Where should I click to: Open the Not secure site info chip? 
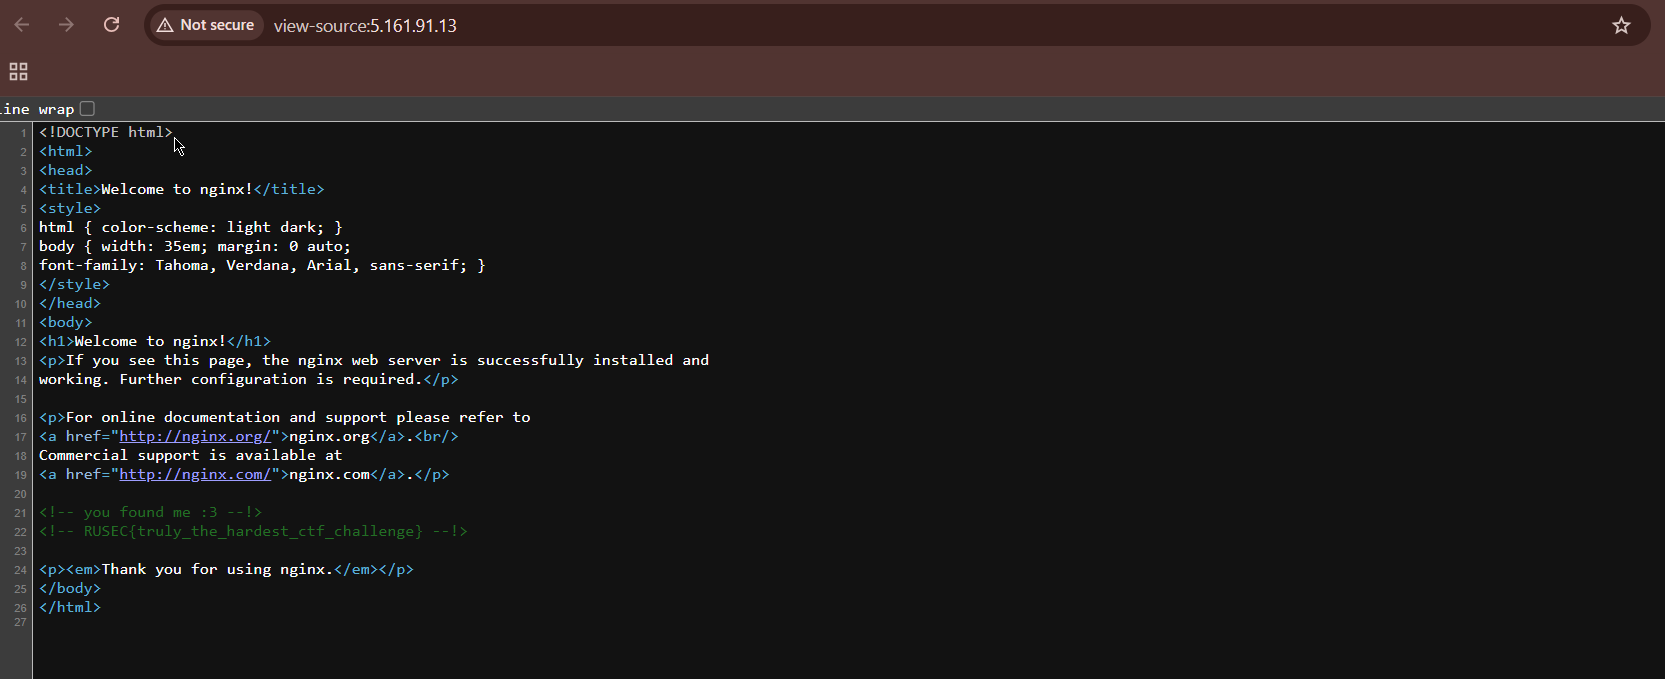(206, 25)
